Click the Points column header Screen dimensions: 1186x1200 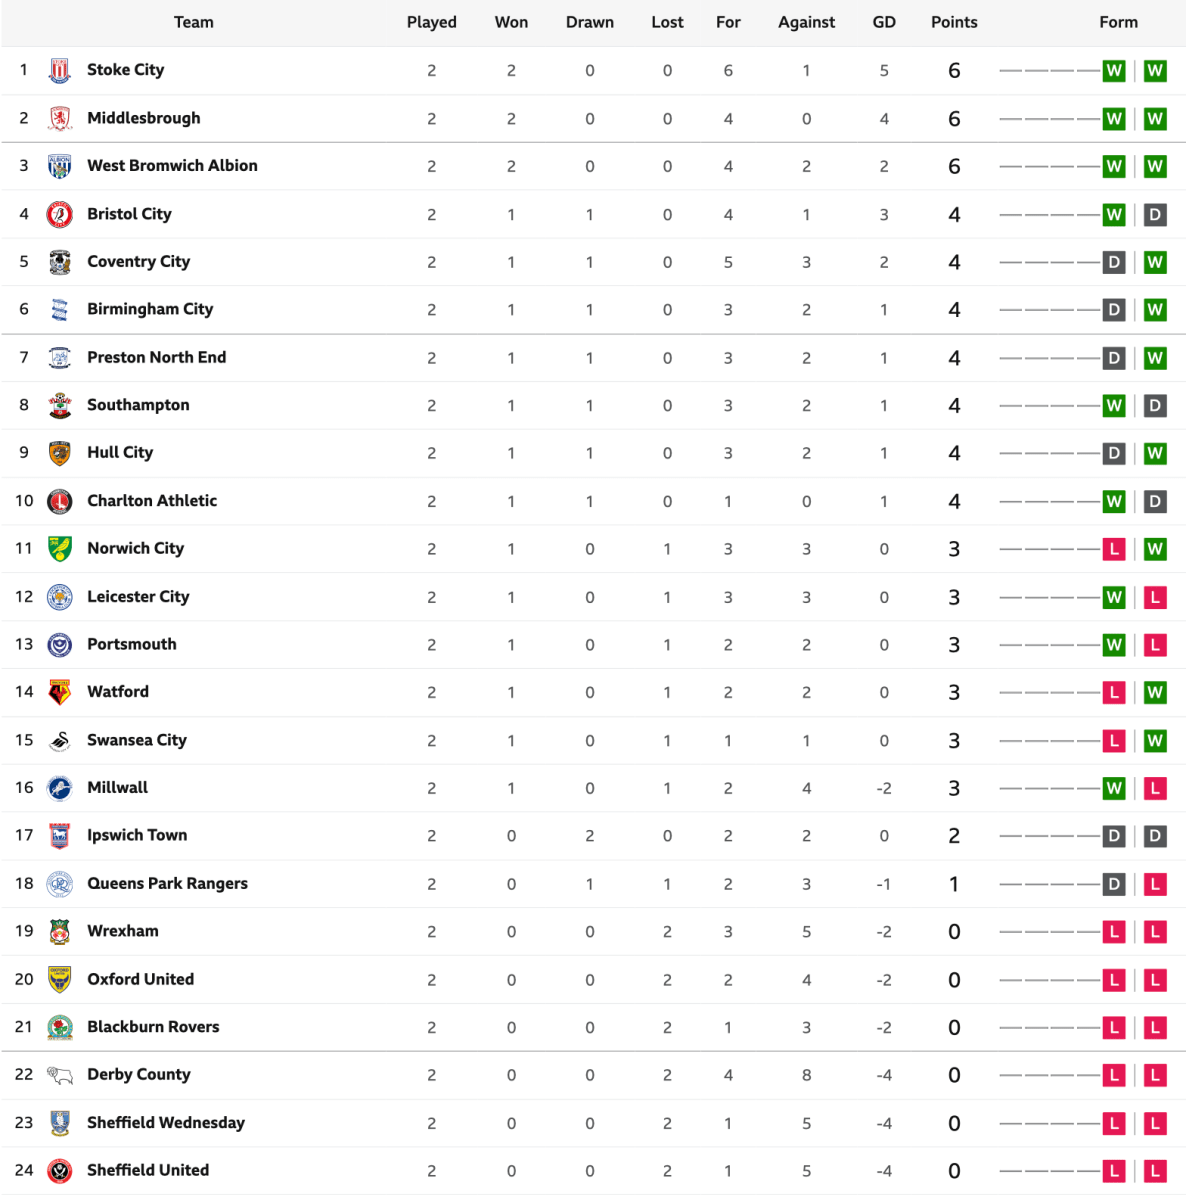954,22
